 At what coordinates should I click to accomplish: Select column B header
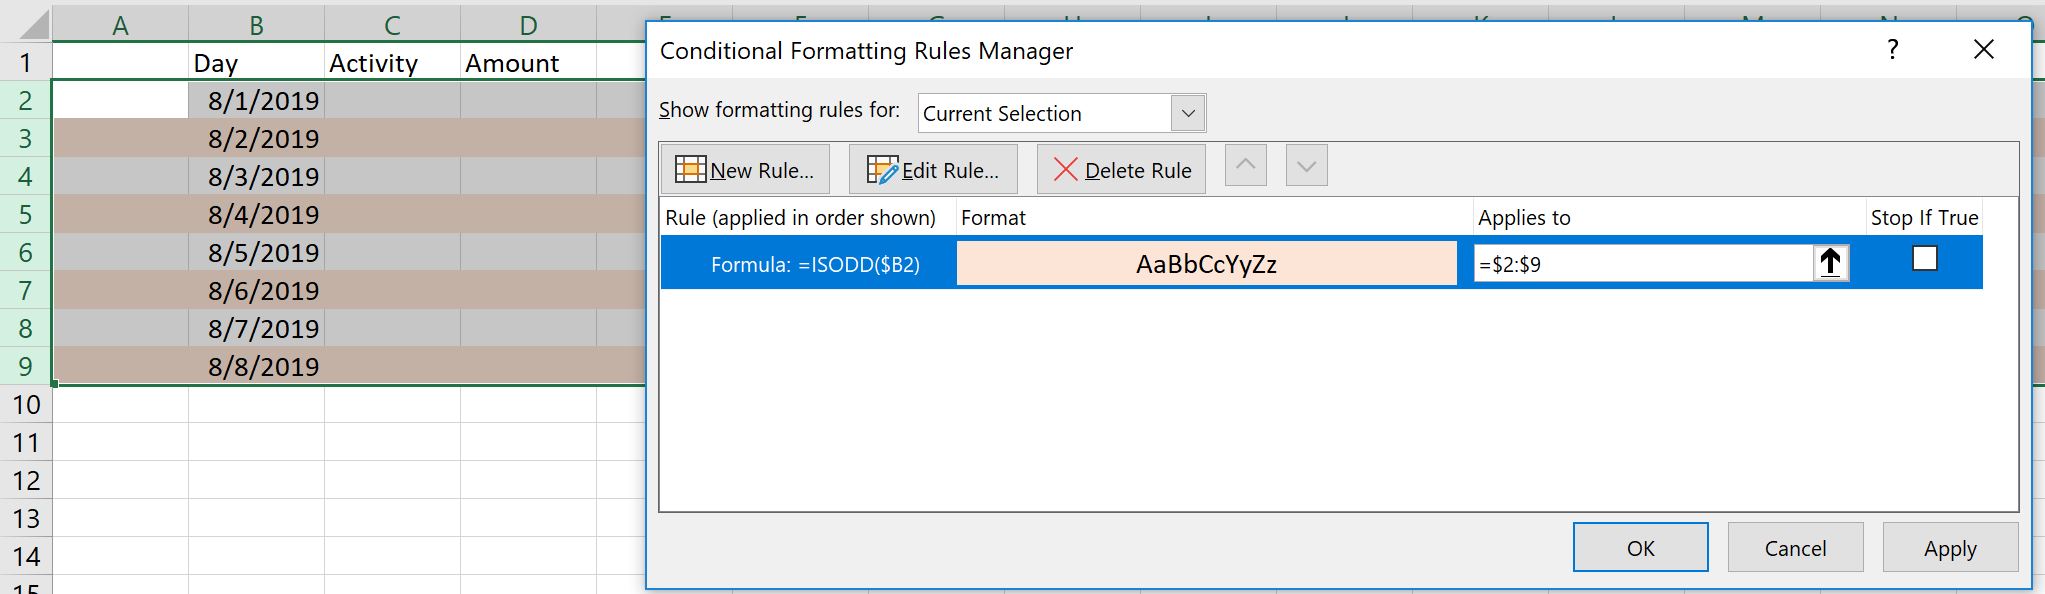[256, 24]
